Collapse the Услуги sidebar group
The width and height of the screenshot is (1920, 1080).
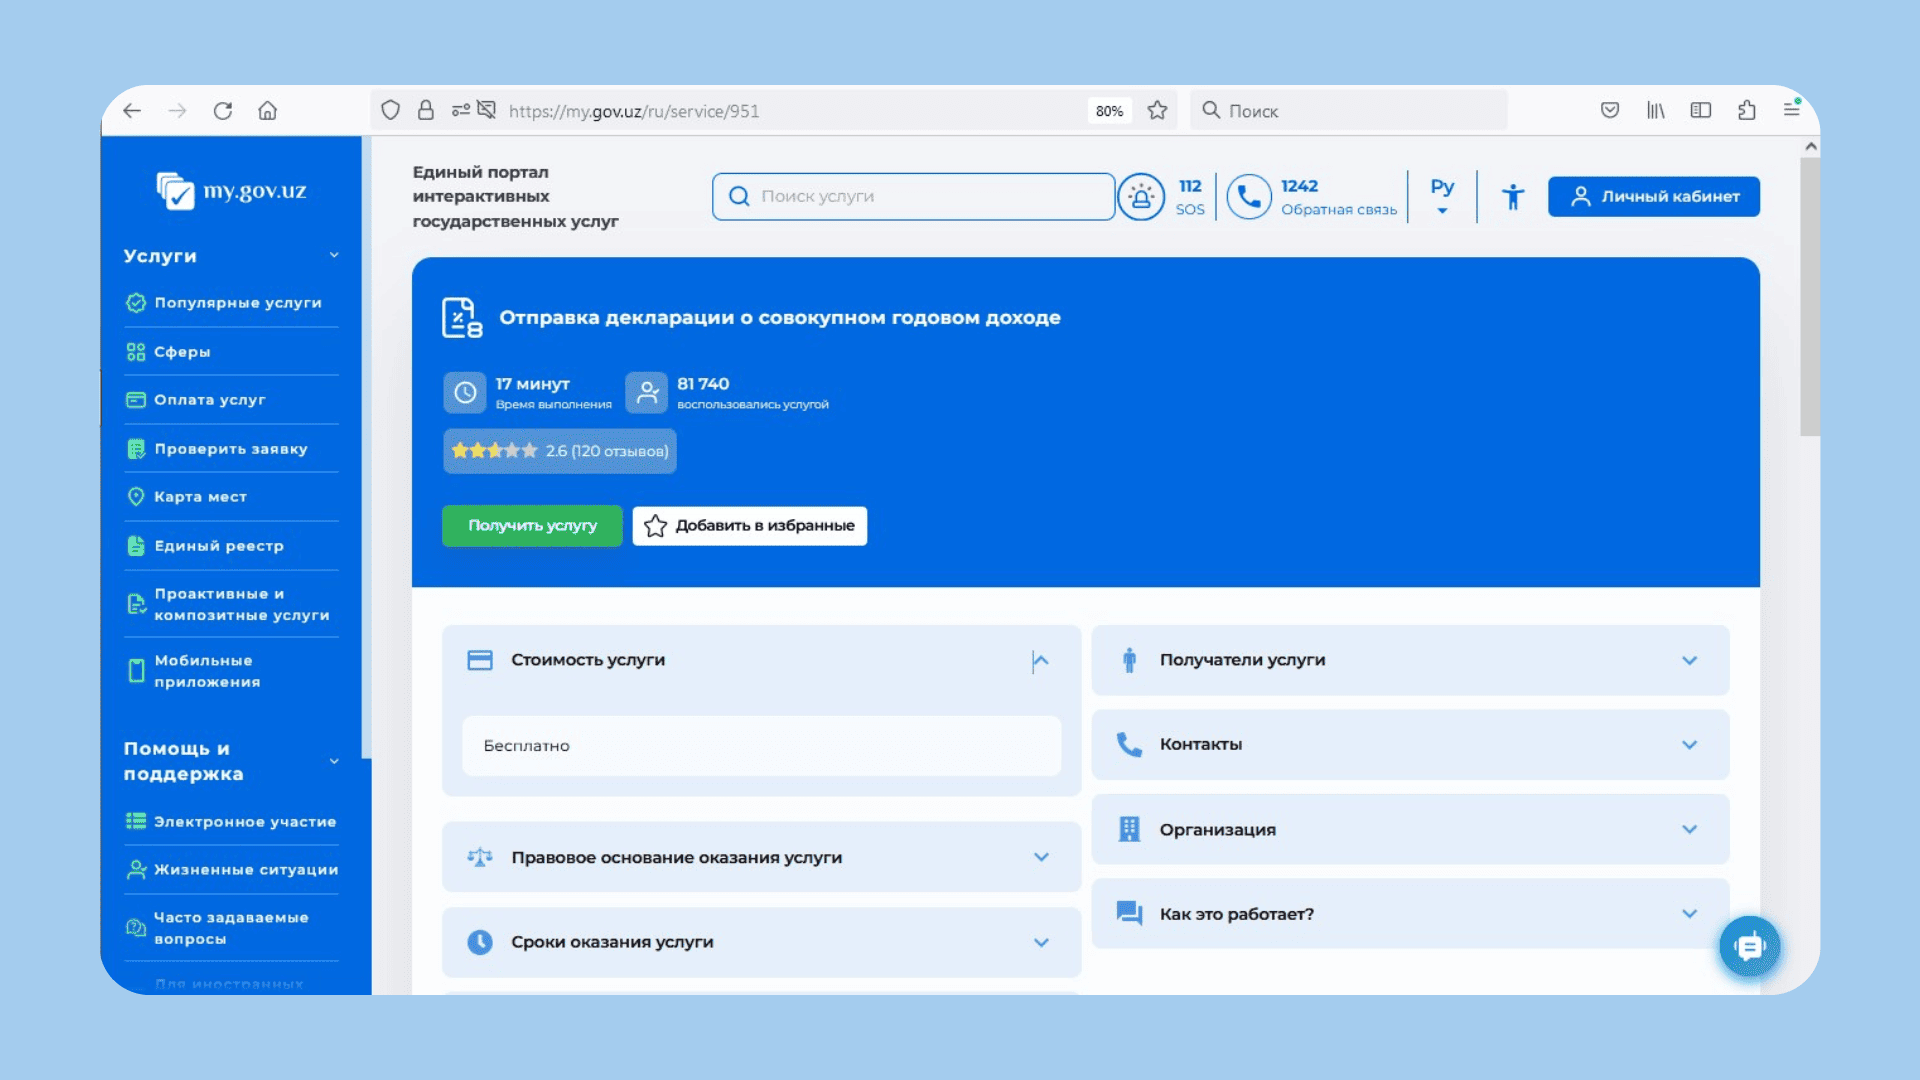click(x=334, y=256)
